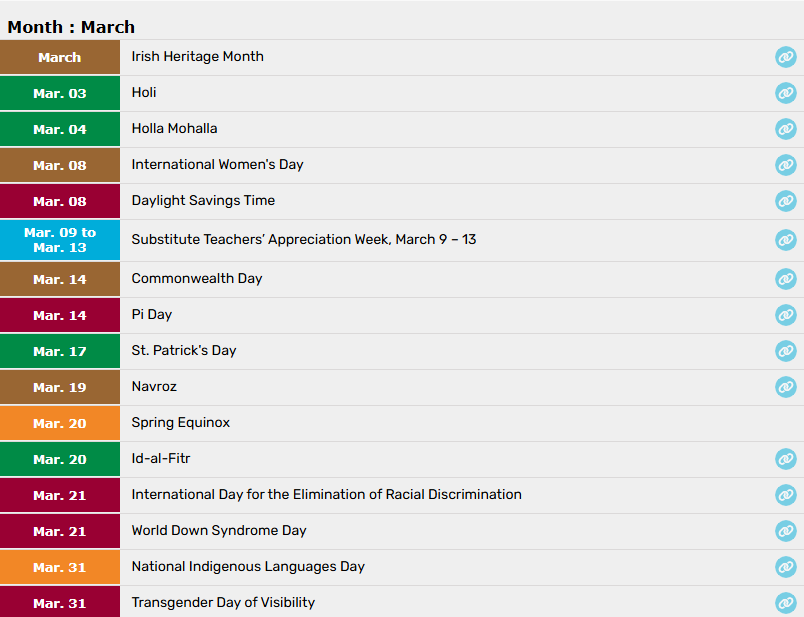Image resolution: width=804 pixels, height=617 pixels.
Task: Click the Navroz row link icon
Action: (786, 387)
